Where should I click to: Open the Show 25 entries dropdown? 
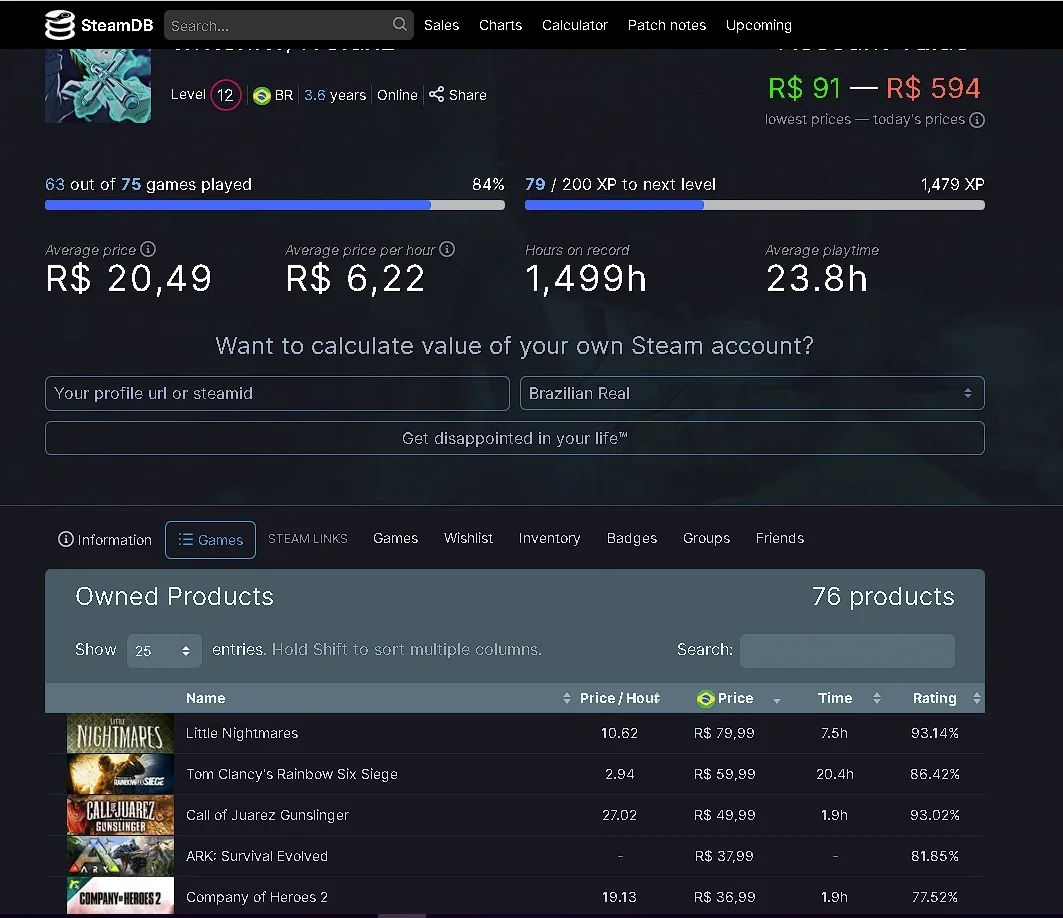(x=164, y=651)
